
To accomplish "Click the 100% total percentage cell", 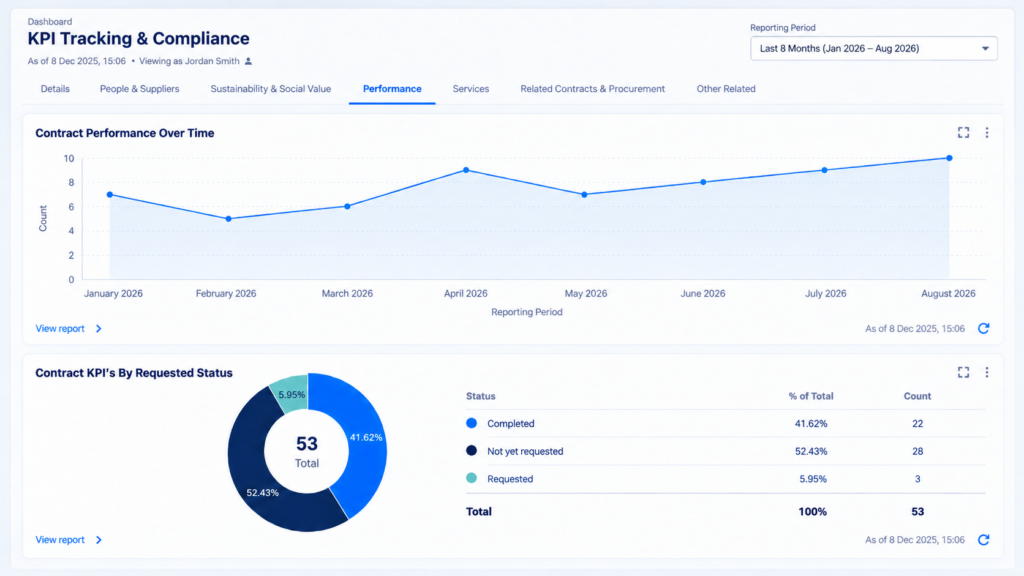I will pos(812,511).
